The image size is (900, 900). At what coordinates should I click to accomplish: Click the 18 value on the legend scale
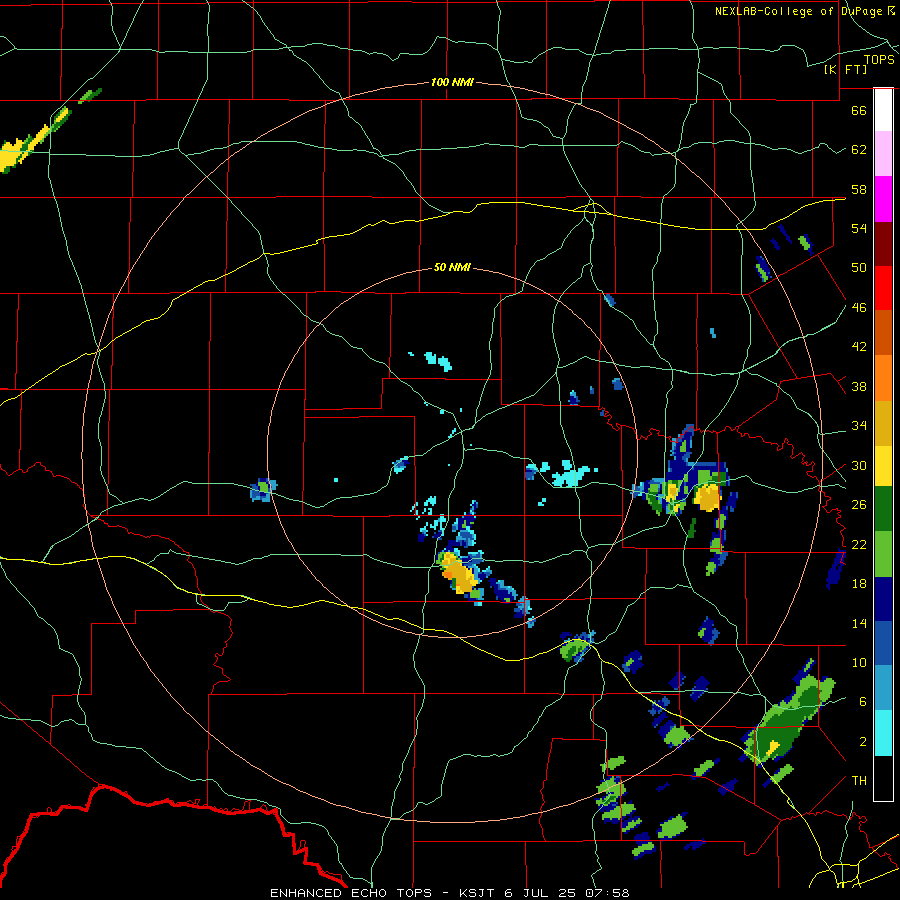859,584
